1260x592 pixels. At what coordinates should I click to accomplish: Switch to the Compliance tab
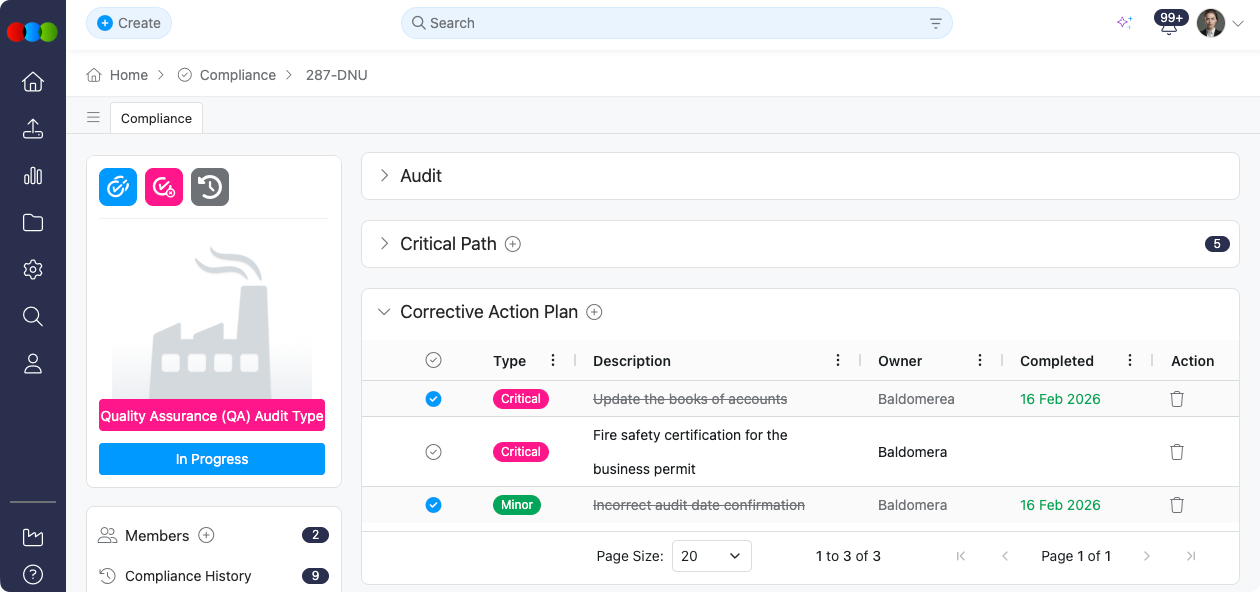pos(156,117)
